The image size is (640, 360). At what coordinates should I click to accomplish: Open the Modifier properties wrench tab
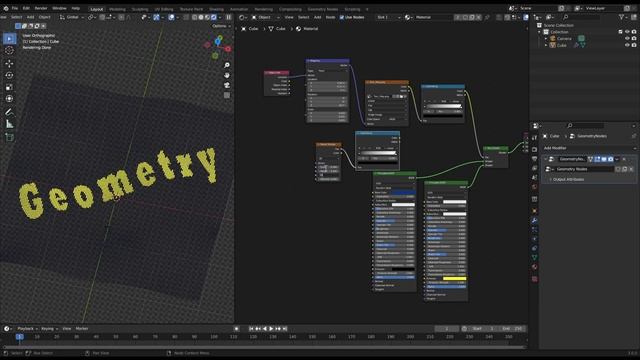535,220
